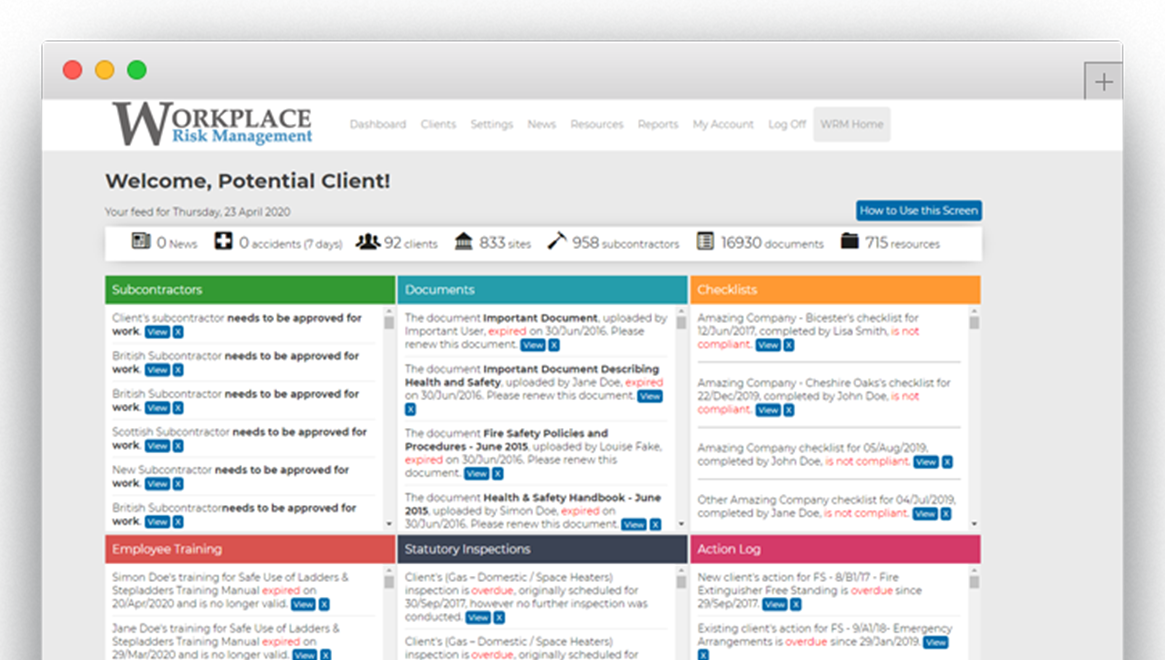Image resolution: width=1165 pixels, height=660 pixels.
Task: Click the accidents first-aid cross icon
Action: pyautogui.click(x=224, y=241)
